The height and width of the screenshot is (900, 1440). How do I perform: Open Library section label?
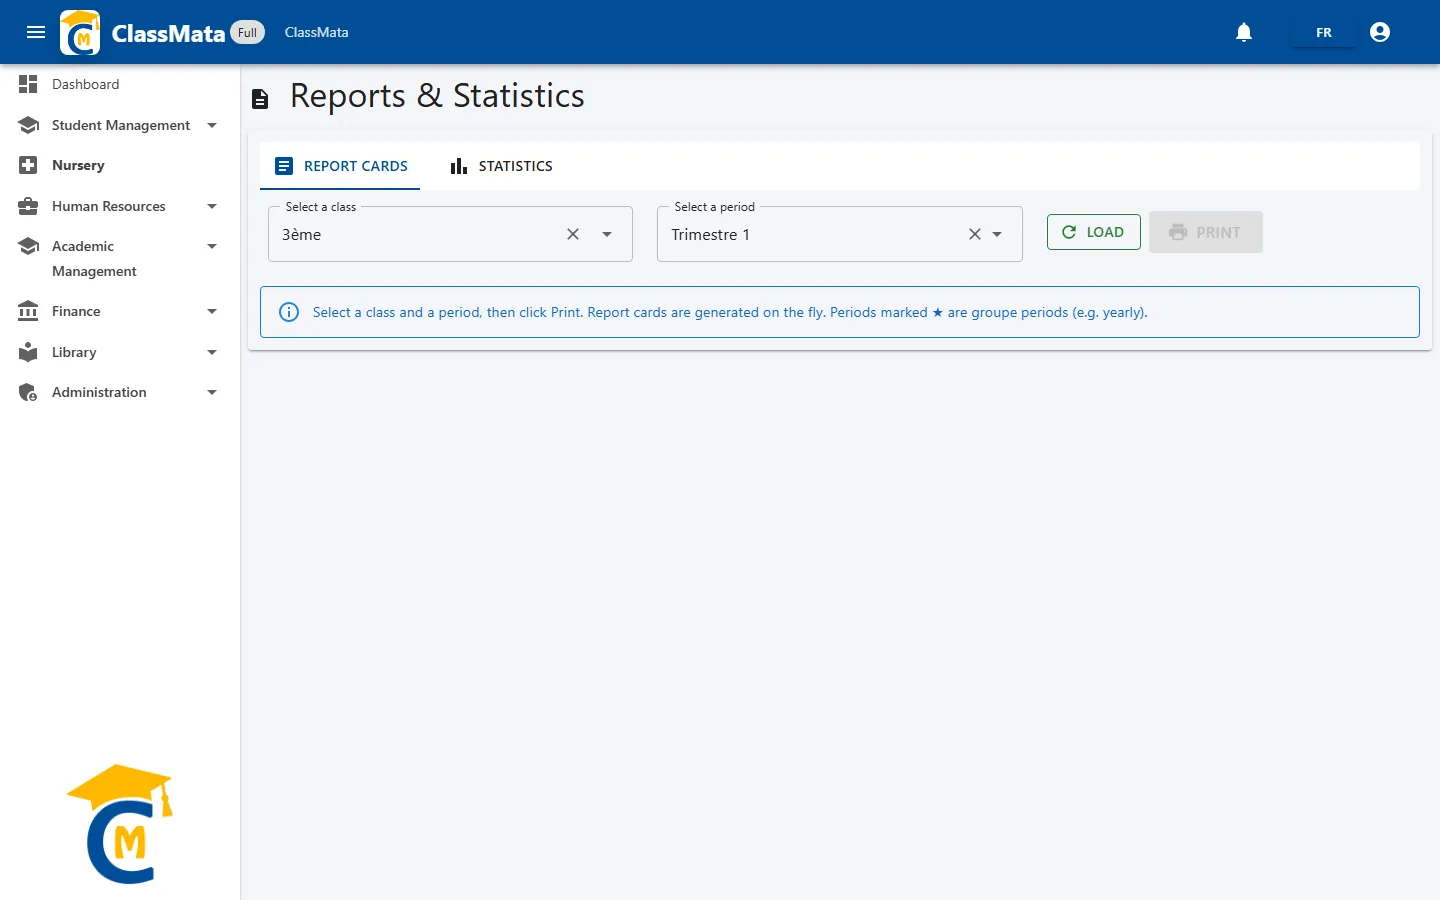74,352
